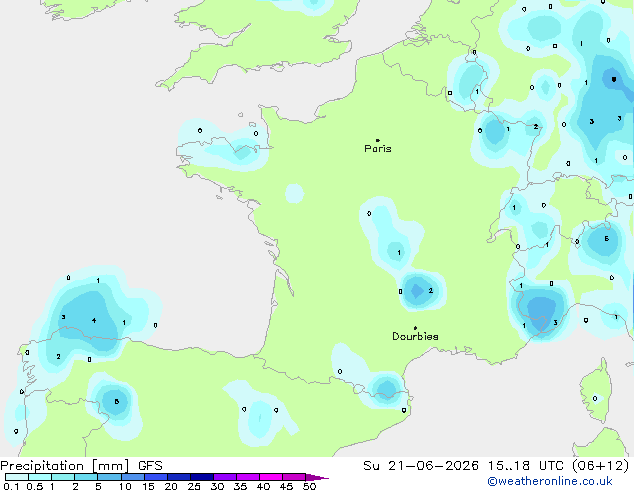Click the 15–20 mm legend swatch
Viewport: 634px width, 490px height.
click(156, 477)
